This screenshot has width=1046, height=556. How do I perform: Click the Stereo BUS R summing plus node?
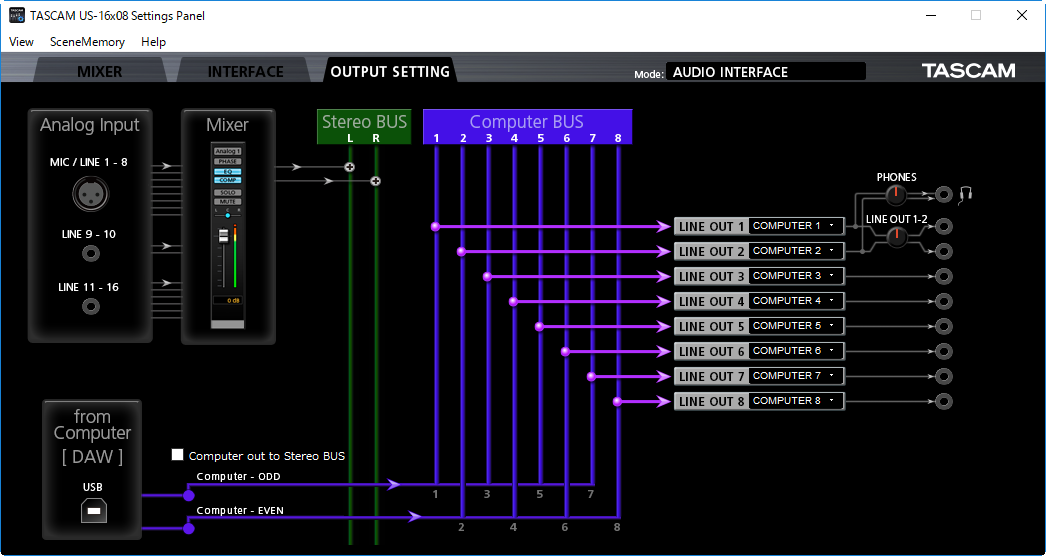(x=376, y=181)
